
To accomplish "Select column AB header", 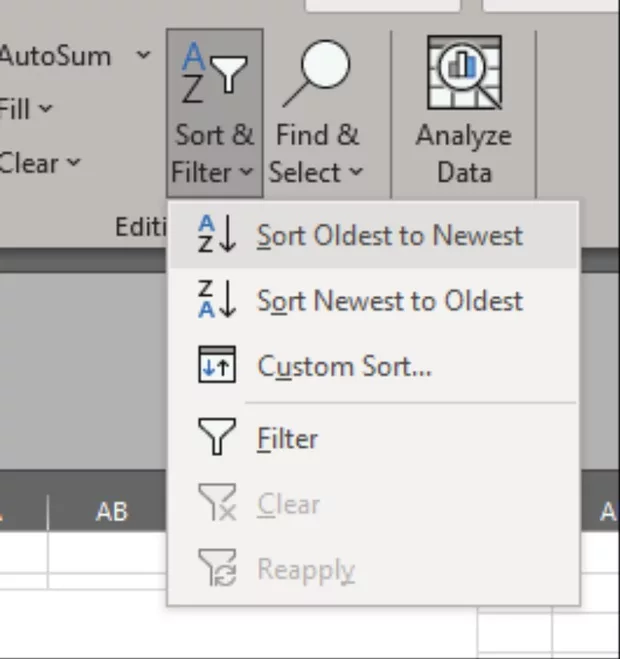I will point(111,512).
